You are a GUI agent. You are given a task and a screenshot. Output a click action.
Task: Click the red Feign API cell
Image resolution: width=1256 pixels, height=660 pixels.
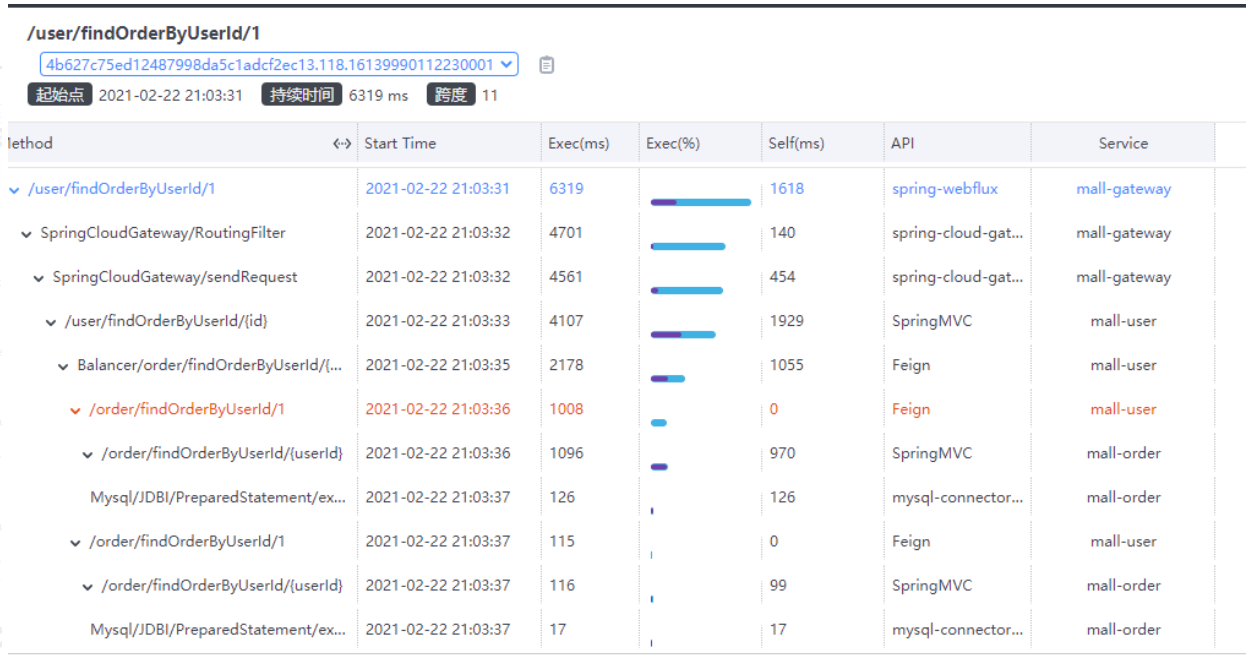coord(911,409)
